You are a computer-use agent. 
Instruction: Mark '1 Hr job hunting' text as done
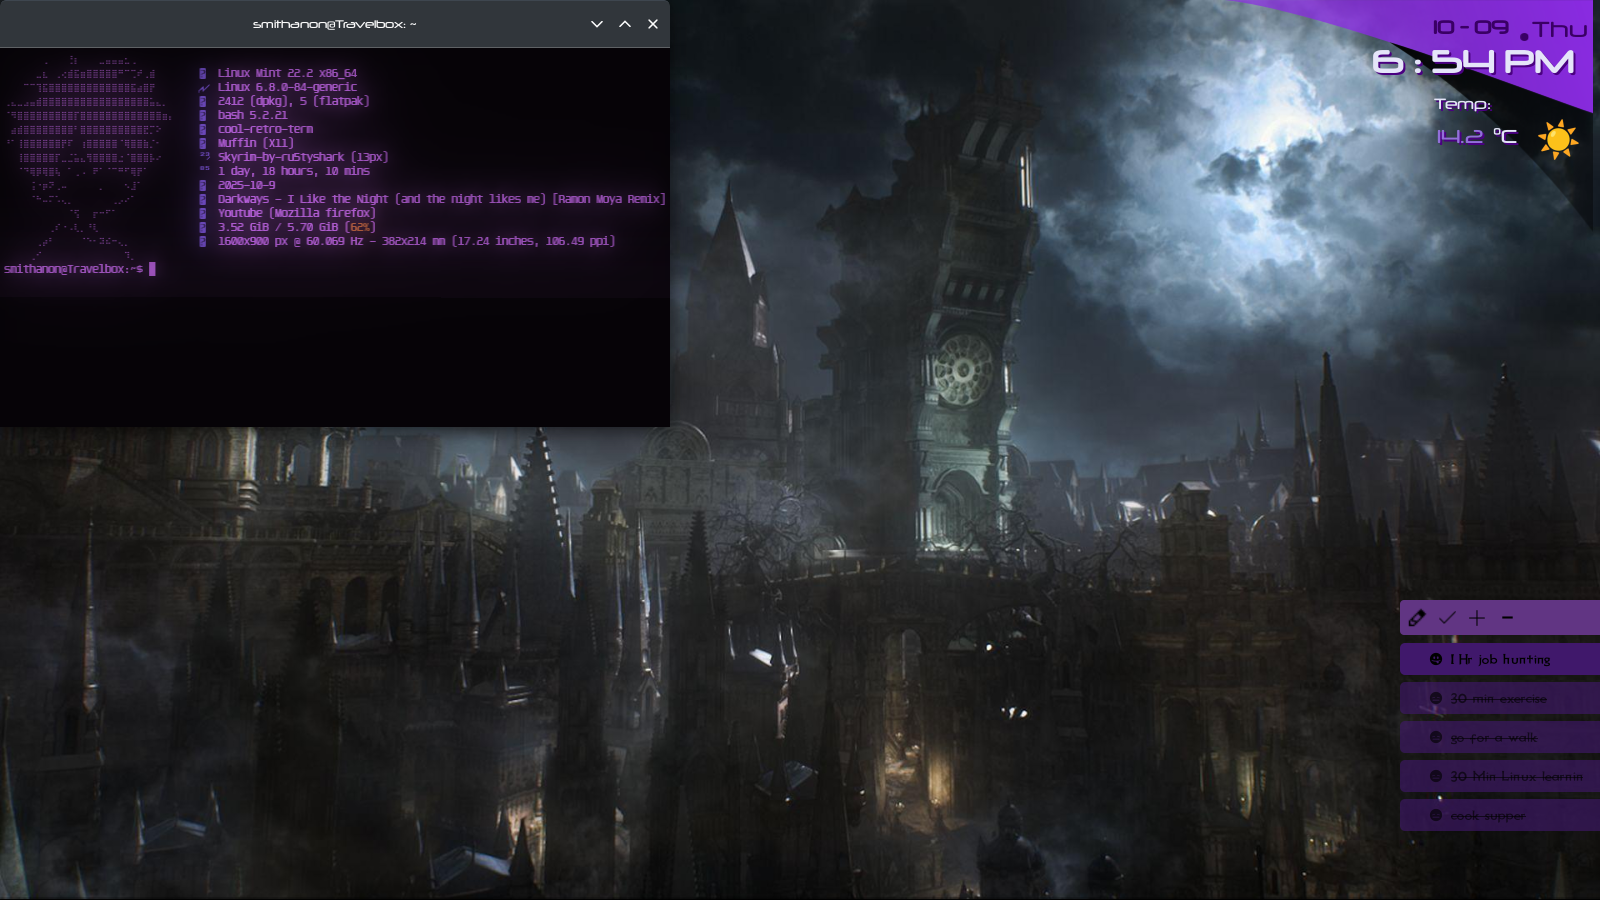[1500, 659]
